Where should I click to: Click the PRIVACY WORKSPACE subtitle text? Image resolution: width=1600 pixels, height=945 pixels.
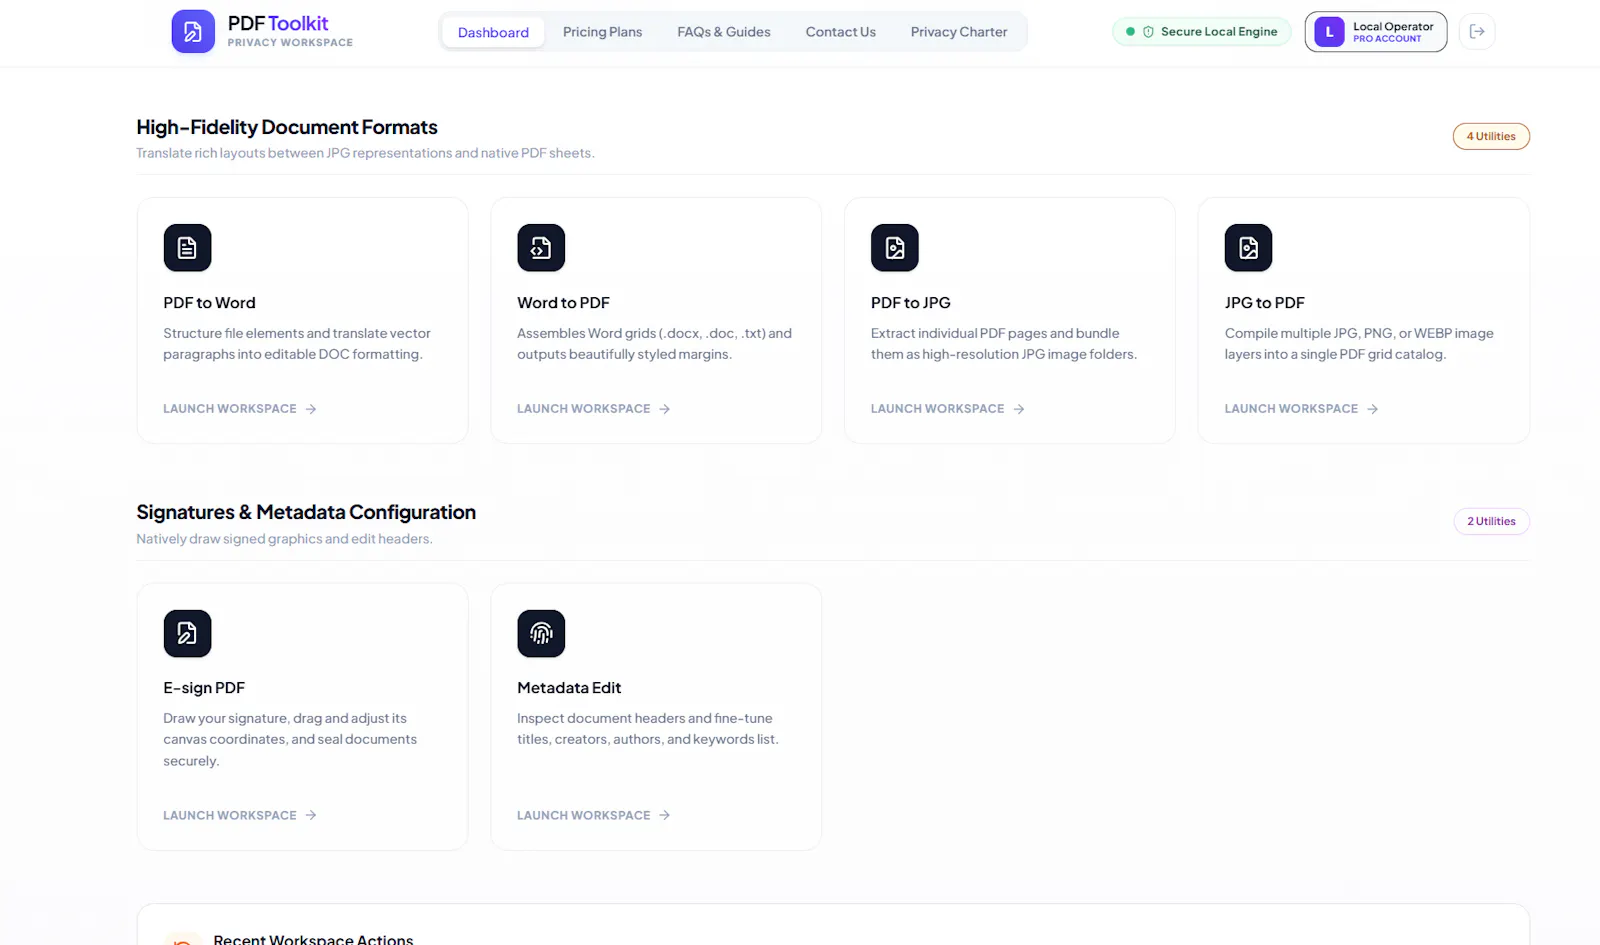pos(290,43)
